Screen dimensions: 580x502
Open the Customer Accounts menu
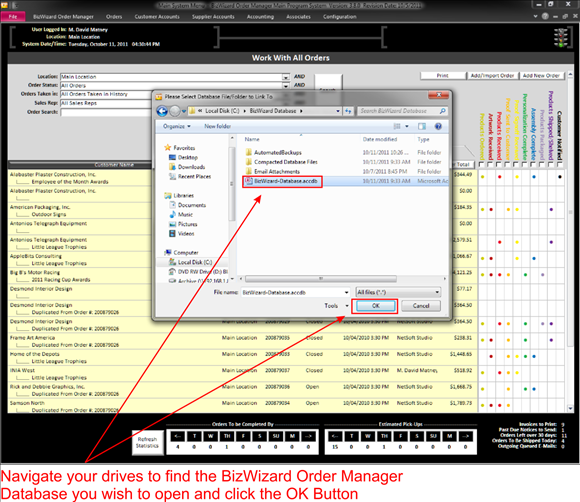[157, 17]
